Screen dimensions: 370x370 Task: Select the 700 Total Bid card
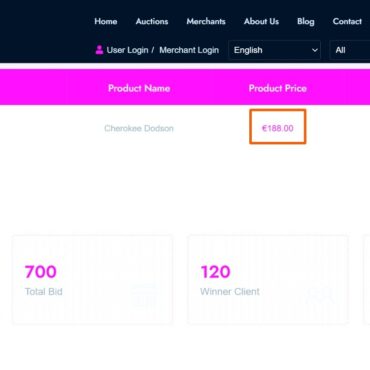tap(92, 279)
